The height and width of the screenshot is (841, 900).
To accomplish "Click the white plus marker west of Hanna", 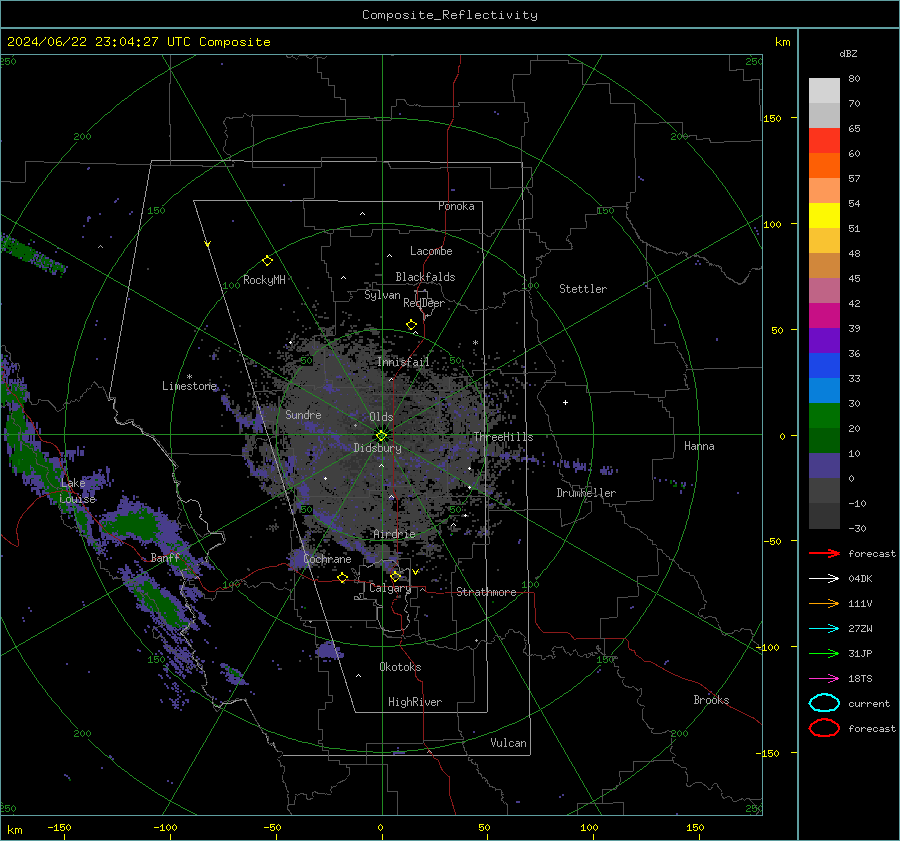I will point(565,402).
